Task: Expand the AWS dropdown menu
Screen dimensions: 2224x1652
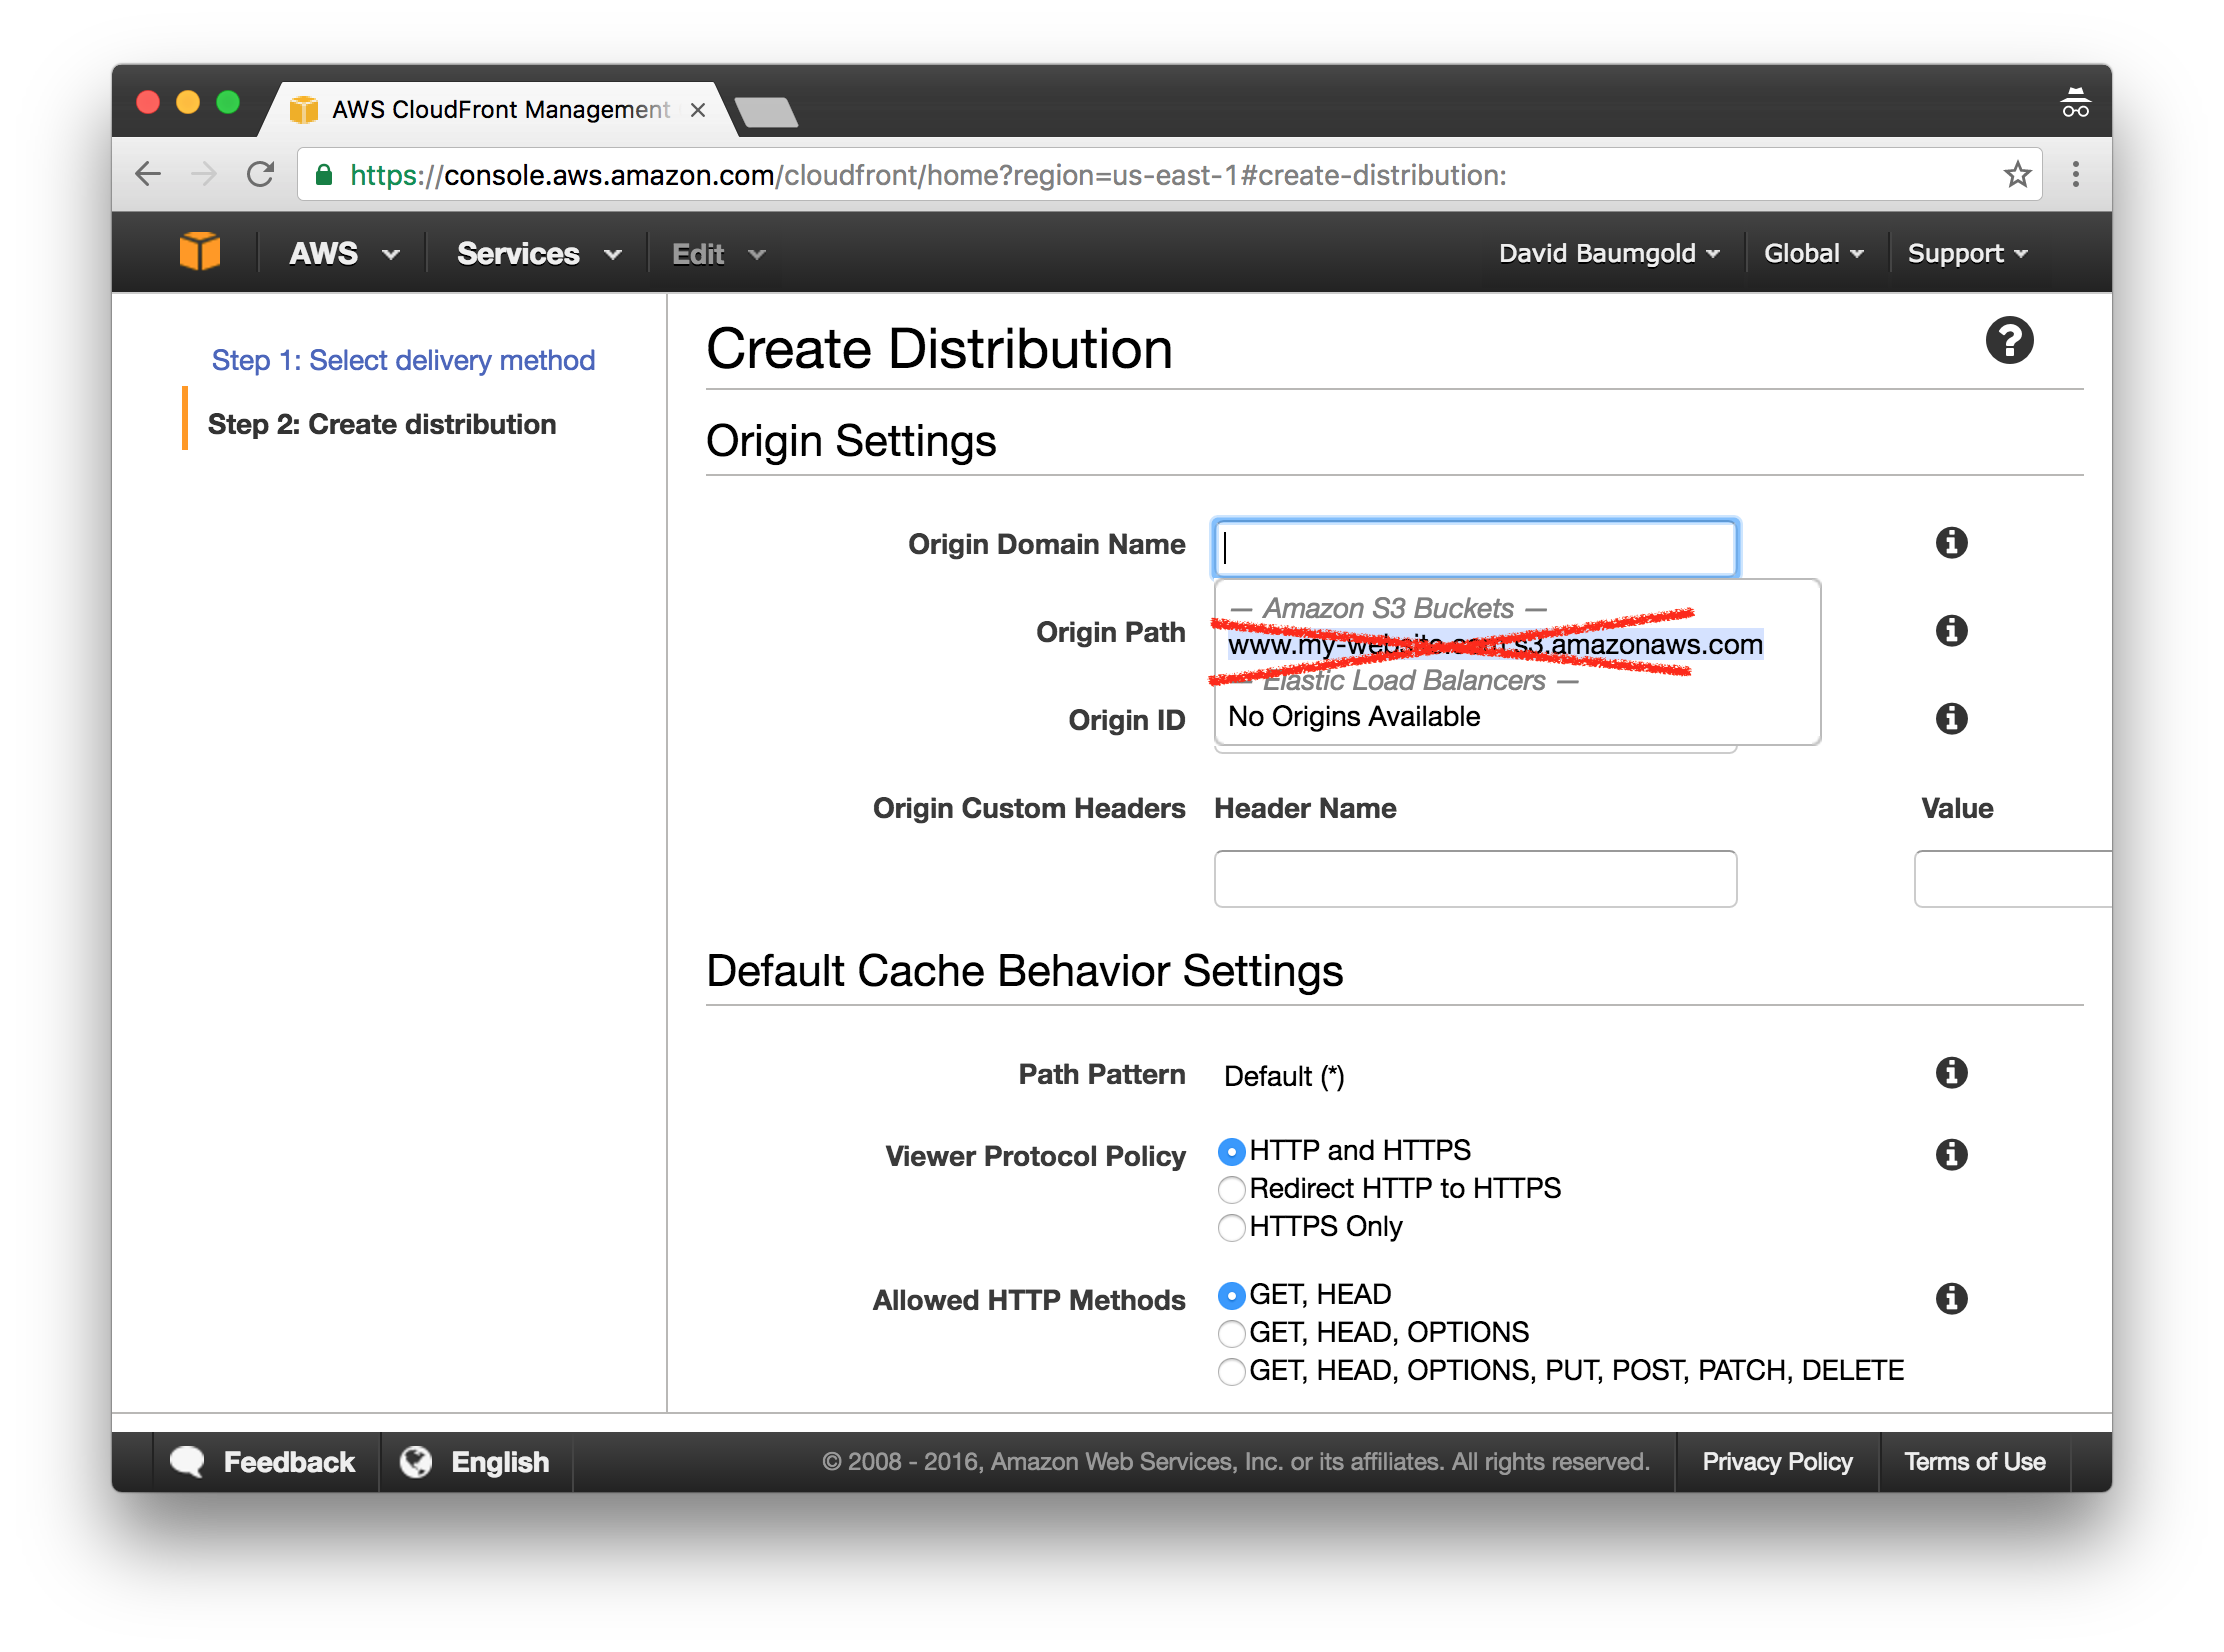Action: click(343, 254)
